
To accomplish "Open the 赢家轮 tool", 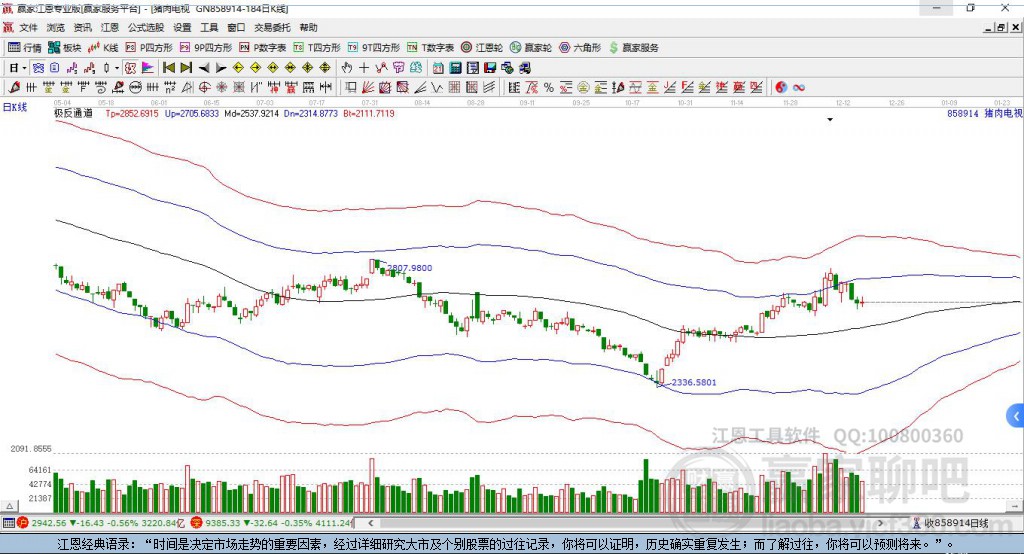I will 531,48.
